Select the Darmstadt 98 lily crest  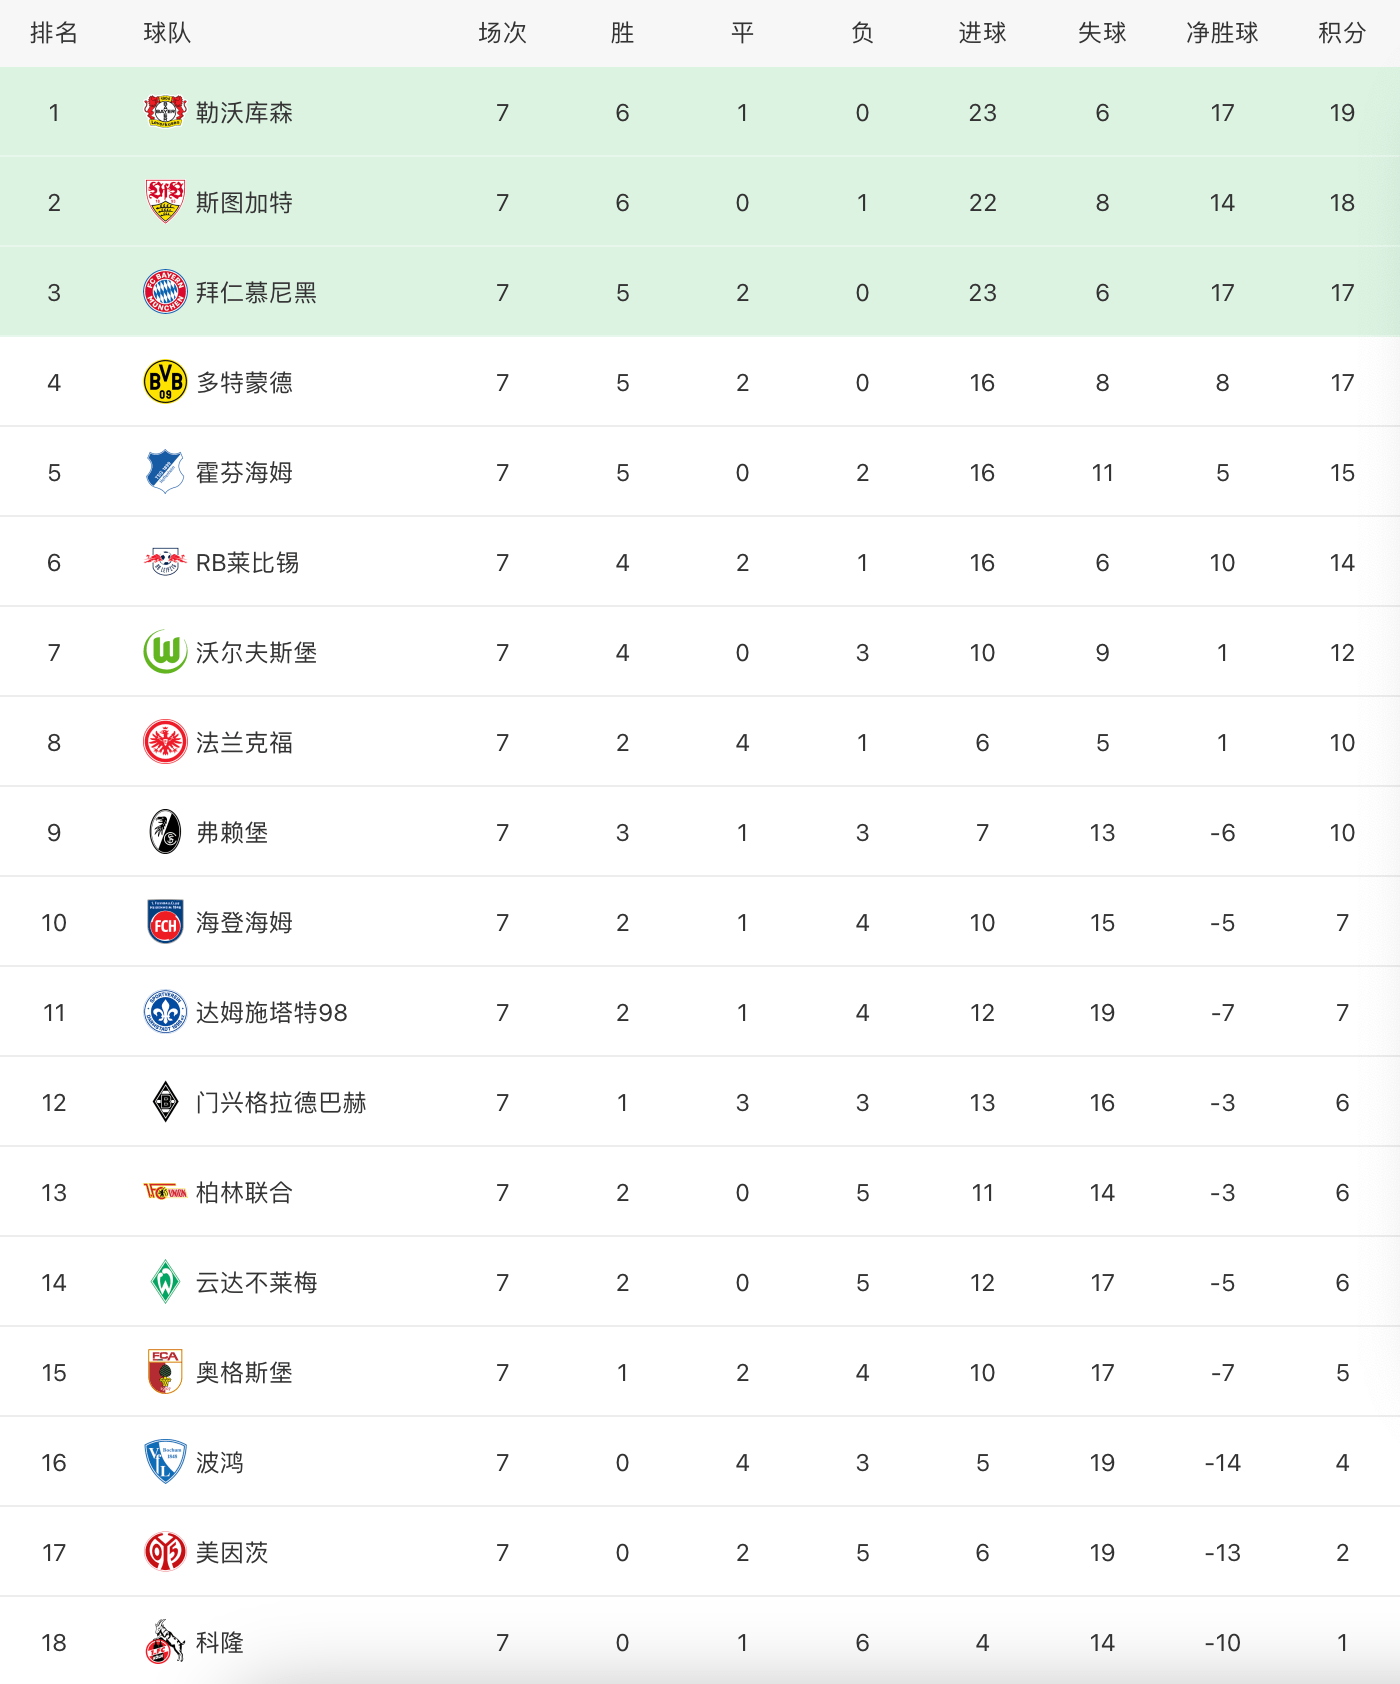point(165,1011)
